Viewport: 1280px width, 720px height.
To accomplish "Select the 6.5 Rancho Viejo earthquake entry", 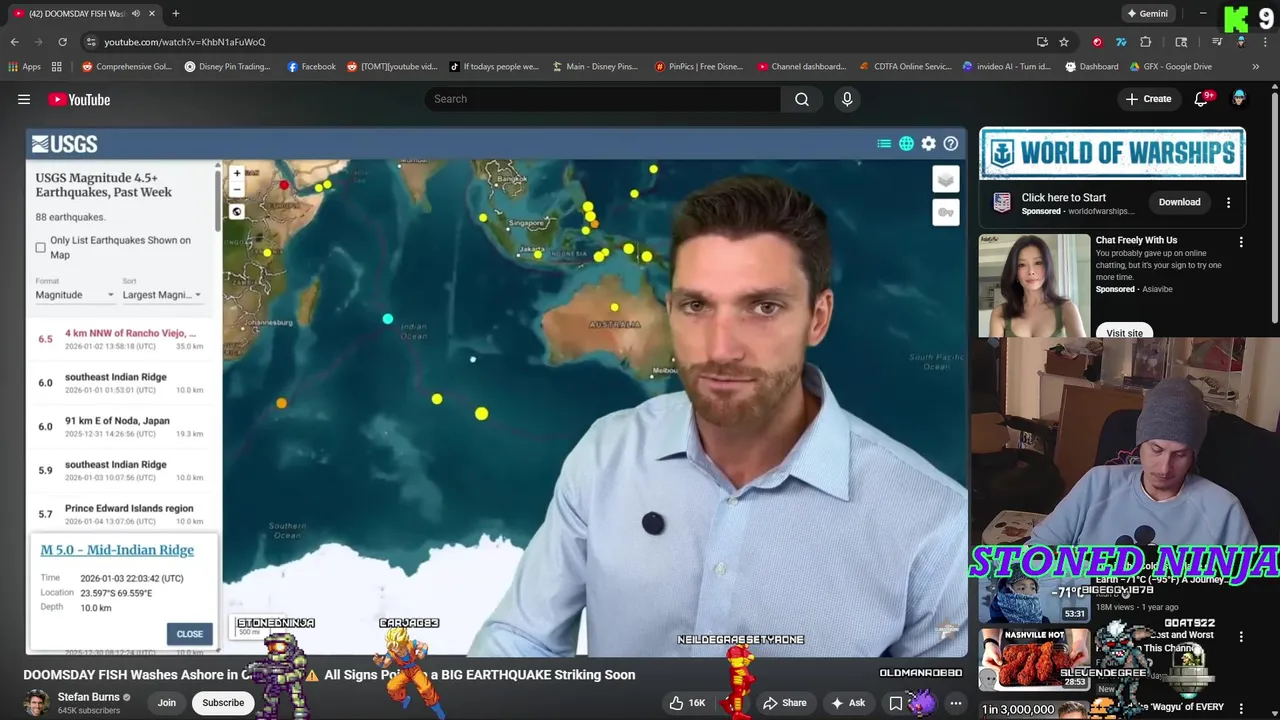I will point(120,339).
